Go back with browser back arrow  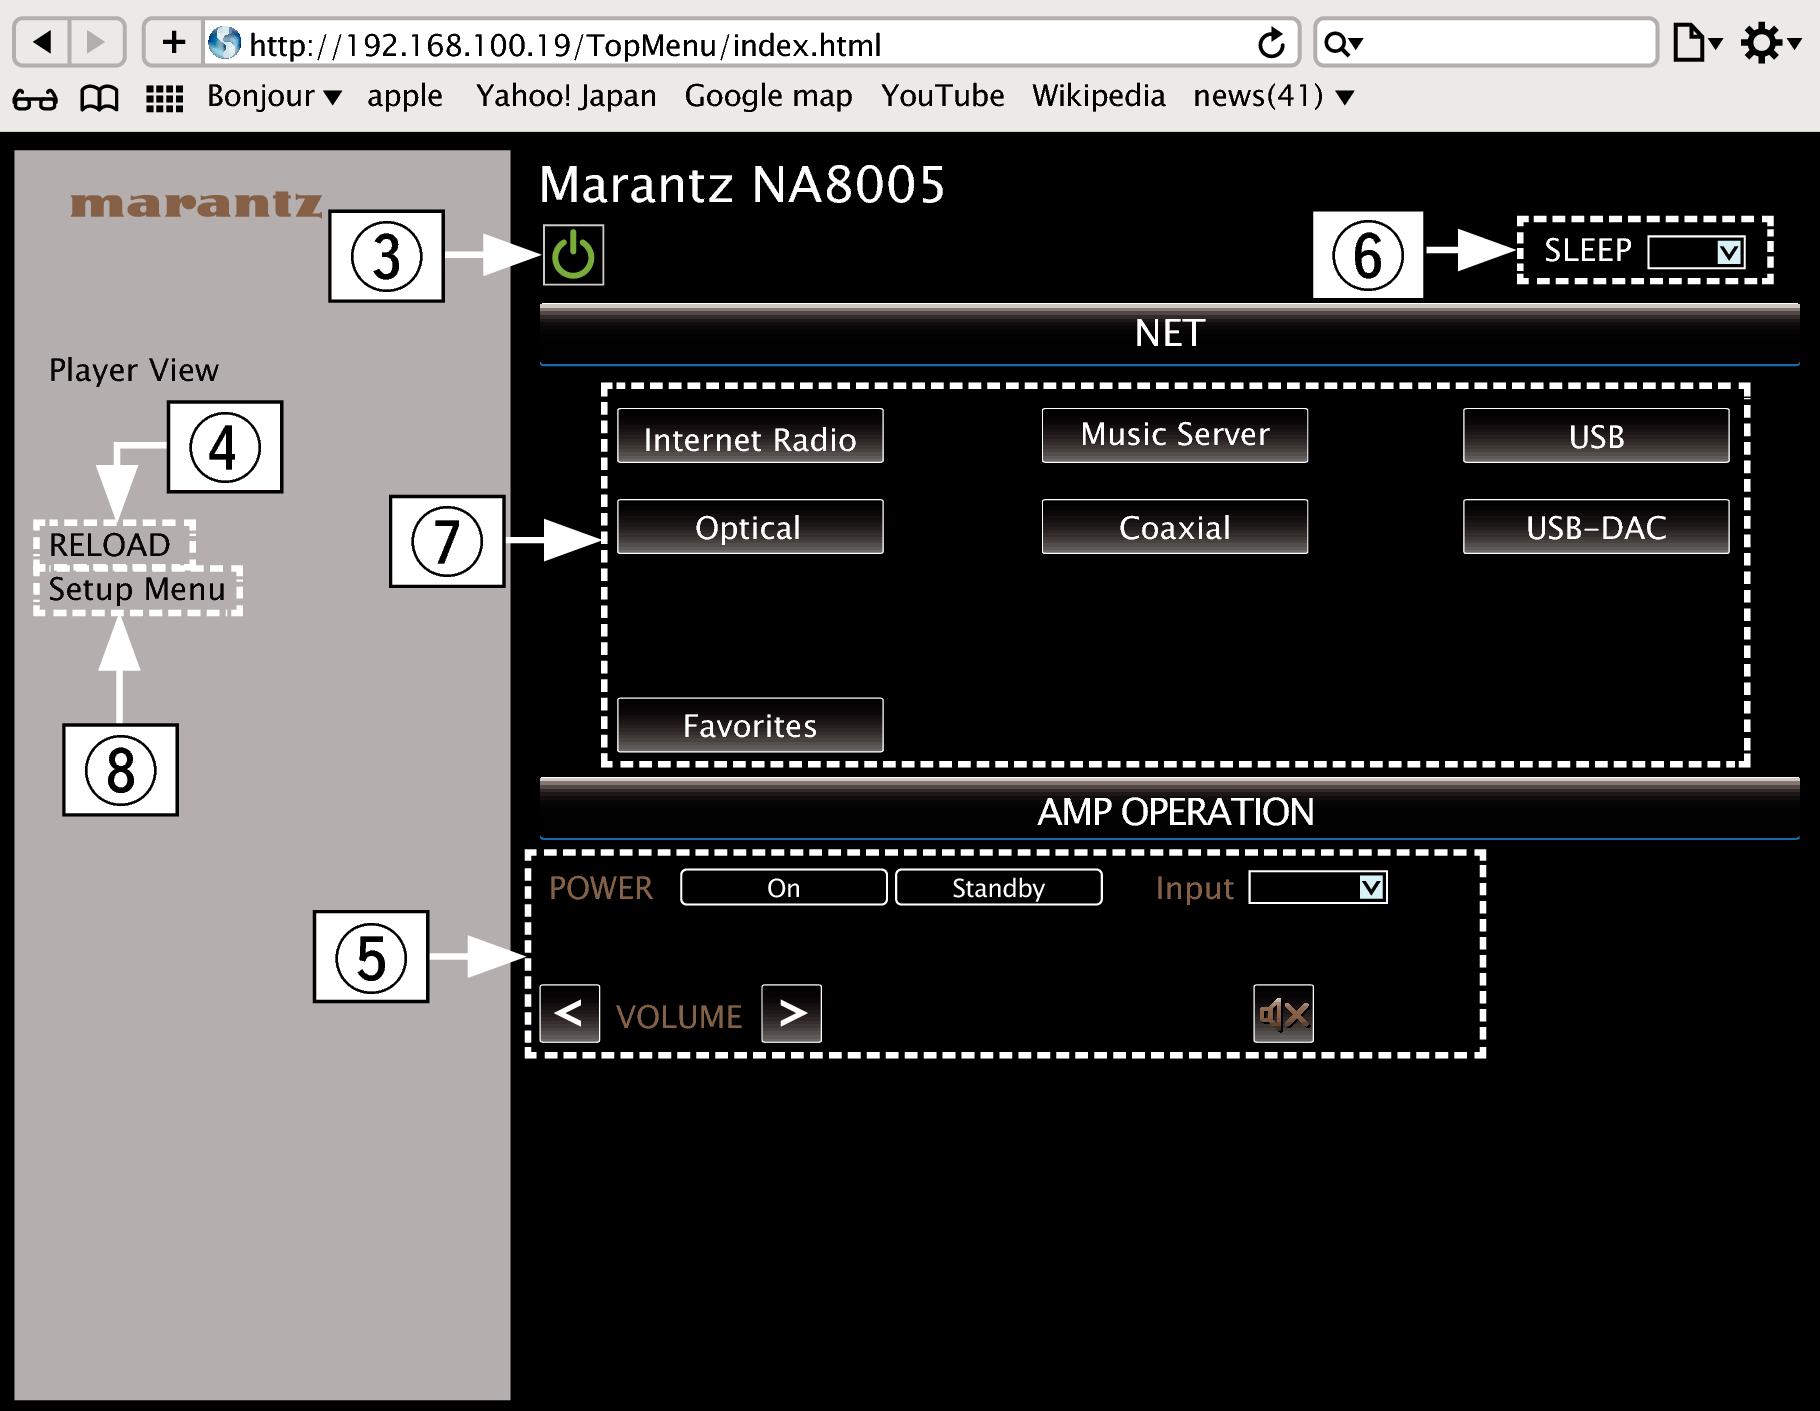[42, 42]
